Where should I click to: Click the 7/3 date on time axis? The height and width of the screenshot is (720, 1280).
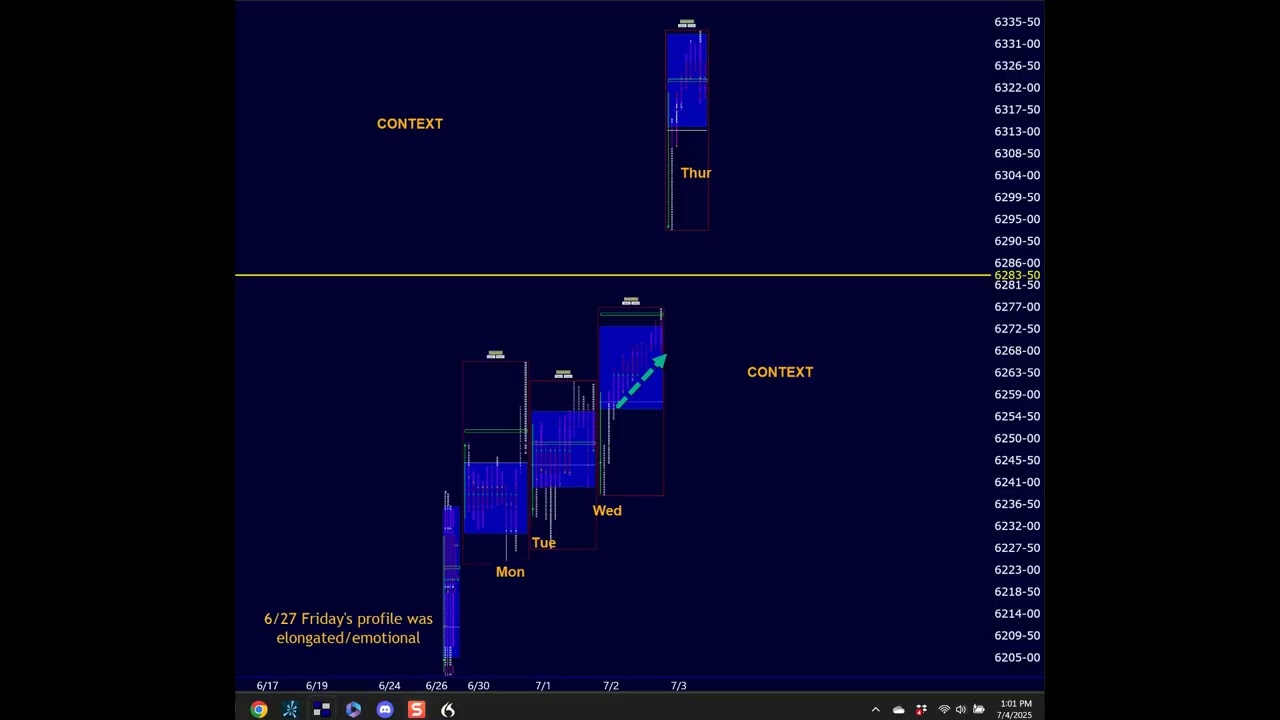[679, 686]
